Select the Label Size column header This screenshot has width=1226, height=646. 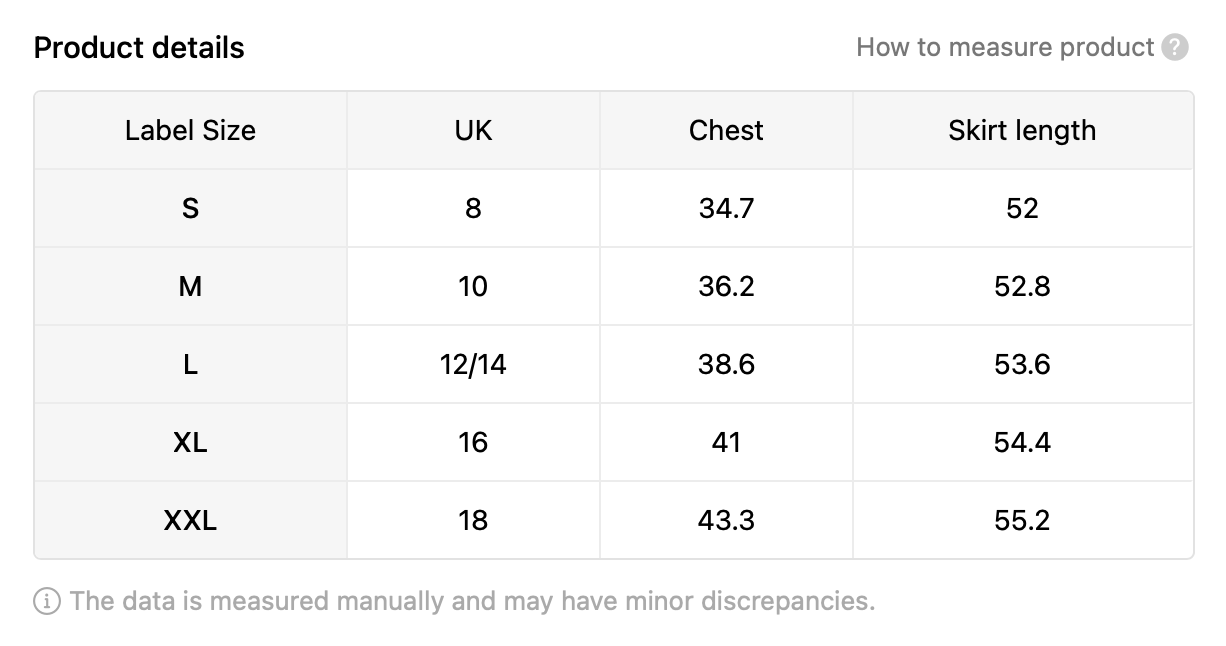[190, 130]
